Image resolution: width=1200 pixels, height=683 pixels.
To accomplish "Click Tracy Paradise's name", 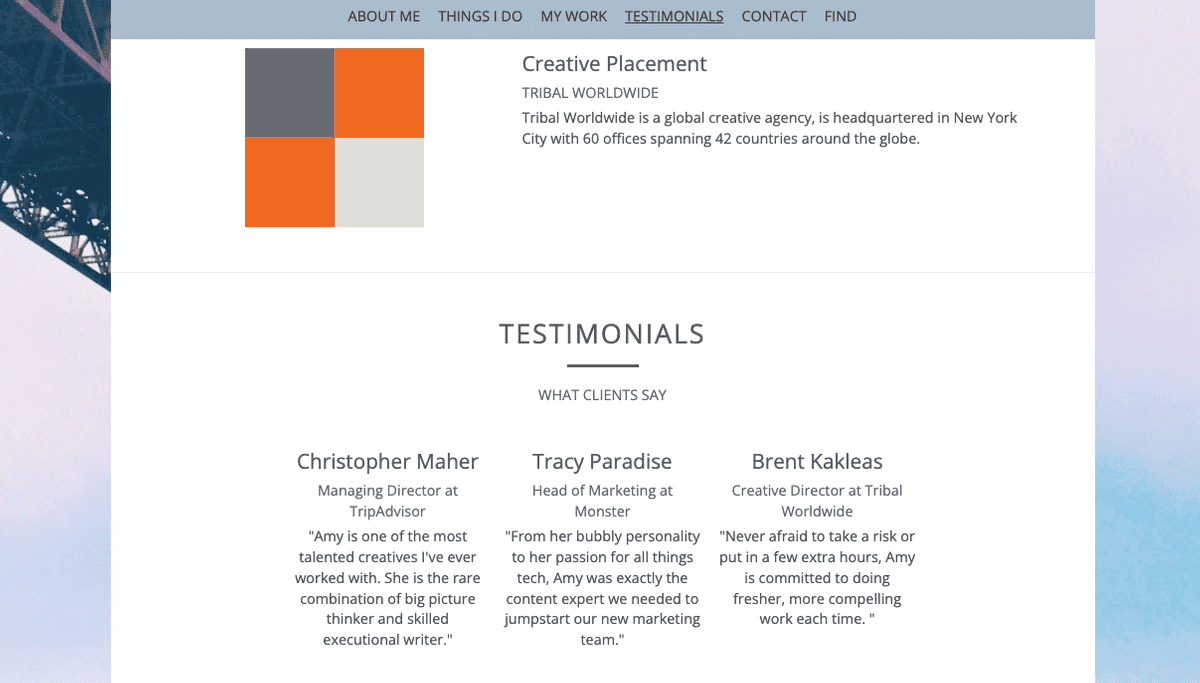I will pyautogui.click(x=602, y=461).
